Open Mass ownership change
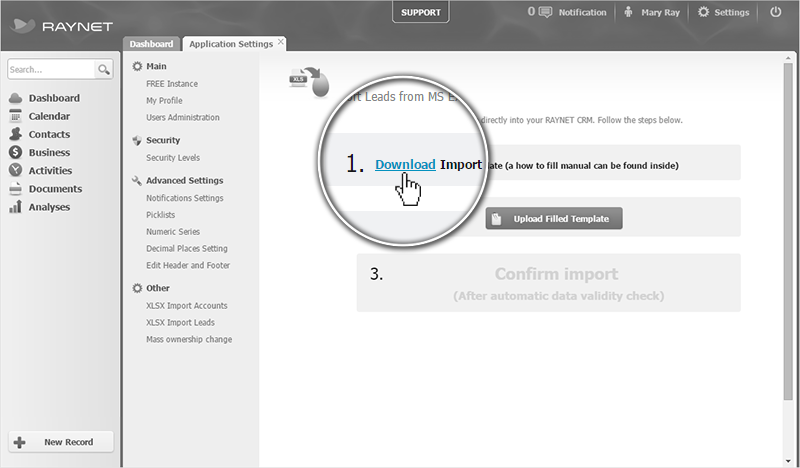This screenshot has height=468, width=800. click(189, 339)
